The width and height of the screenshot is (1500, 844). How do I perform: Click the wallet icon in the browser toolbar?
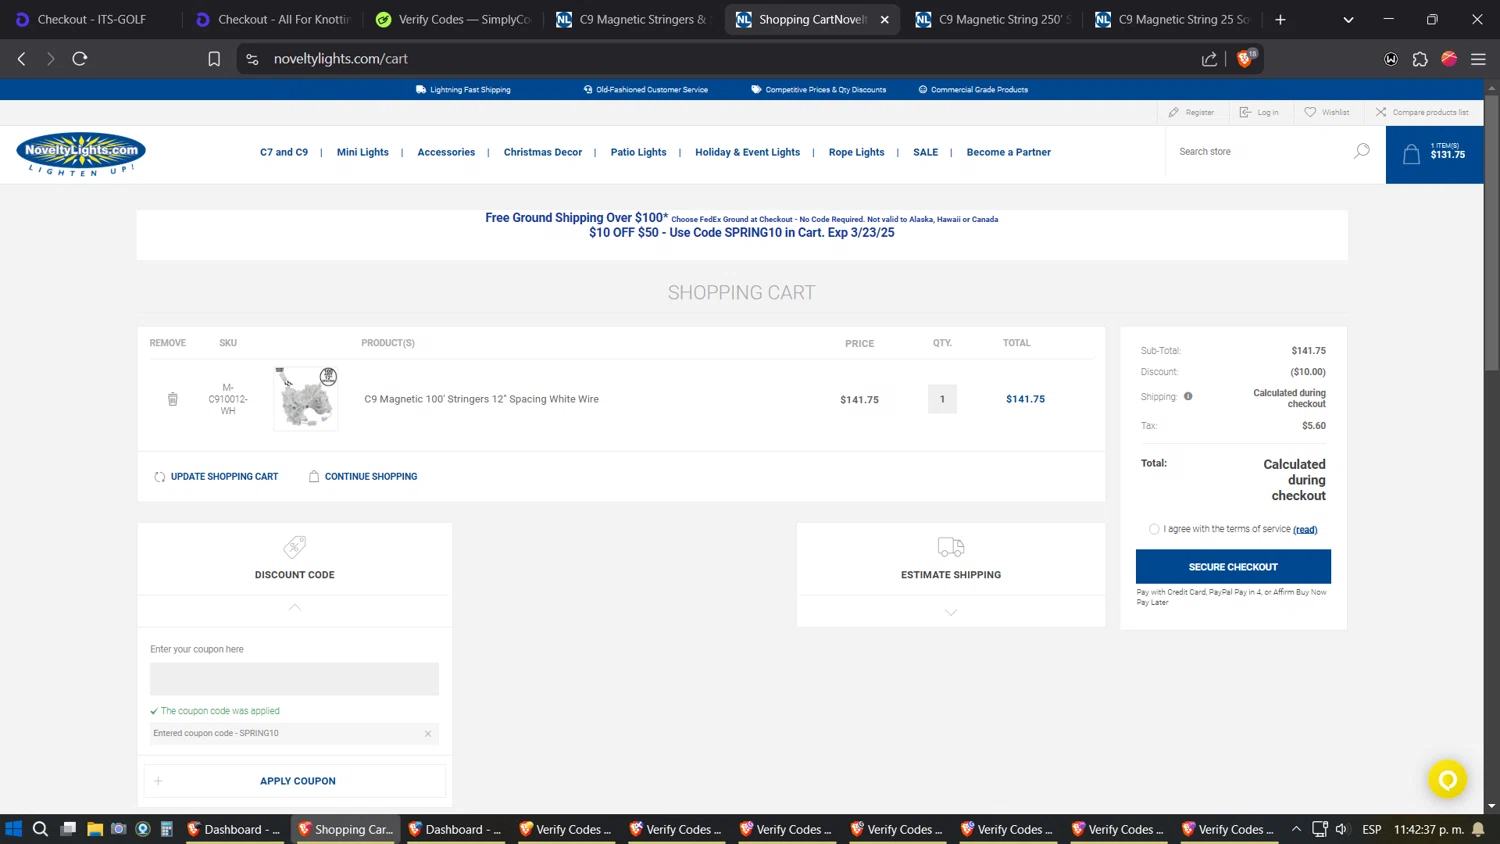pyautogui.click(x=1391, y=59)
